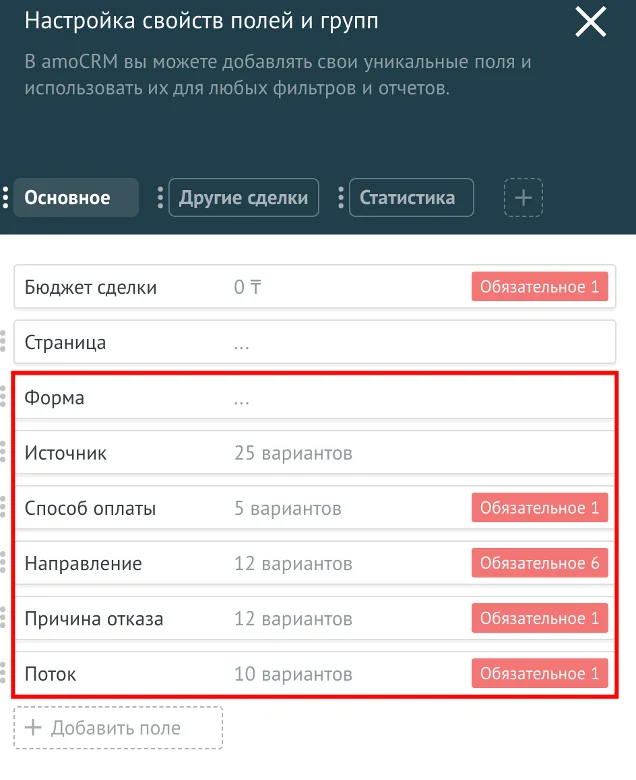Click drag handle dots beside Статистика tab
The width and height of the screenshot is (636, 780).
click(341, 197)
